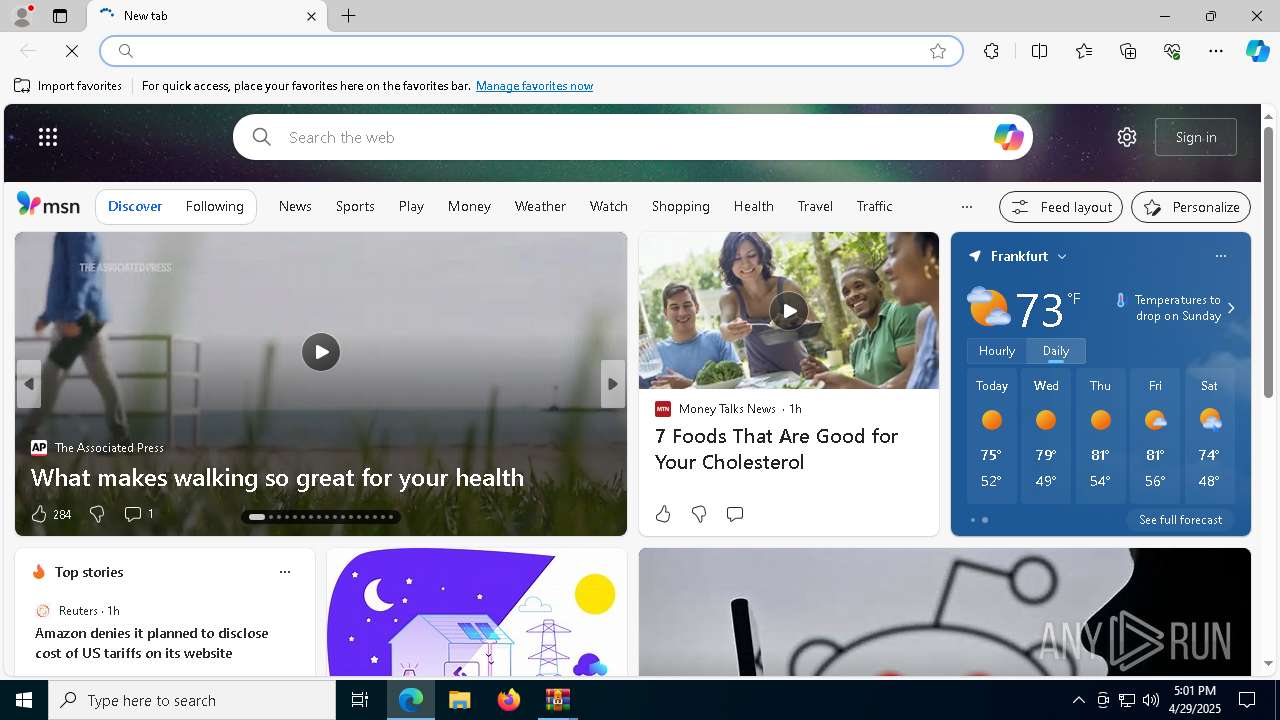The width and height of the screenshot is (1280, 720).
Task: Open Top stories more options
Action: click(285, 572)
